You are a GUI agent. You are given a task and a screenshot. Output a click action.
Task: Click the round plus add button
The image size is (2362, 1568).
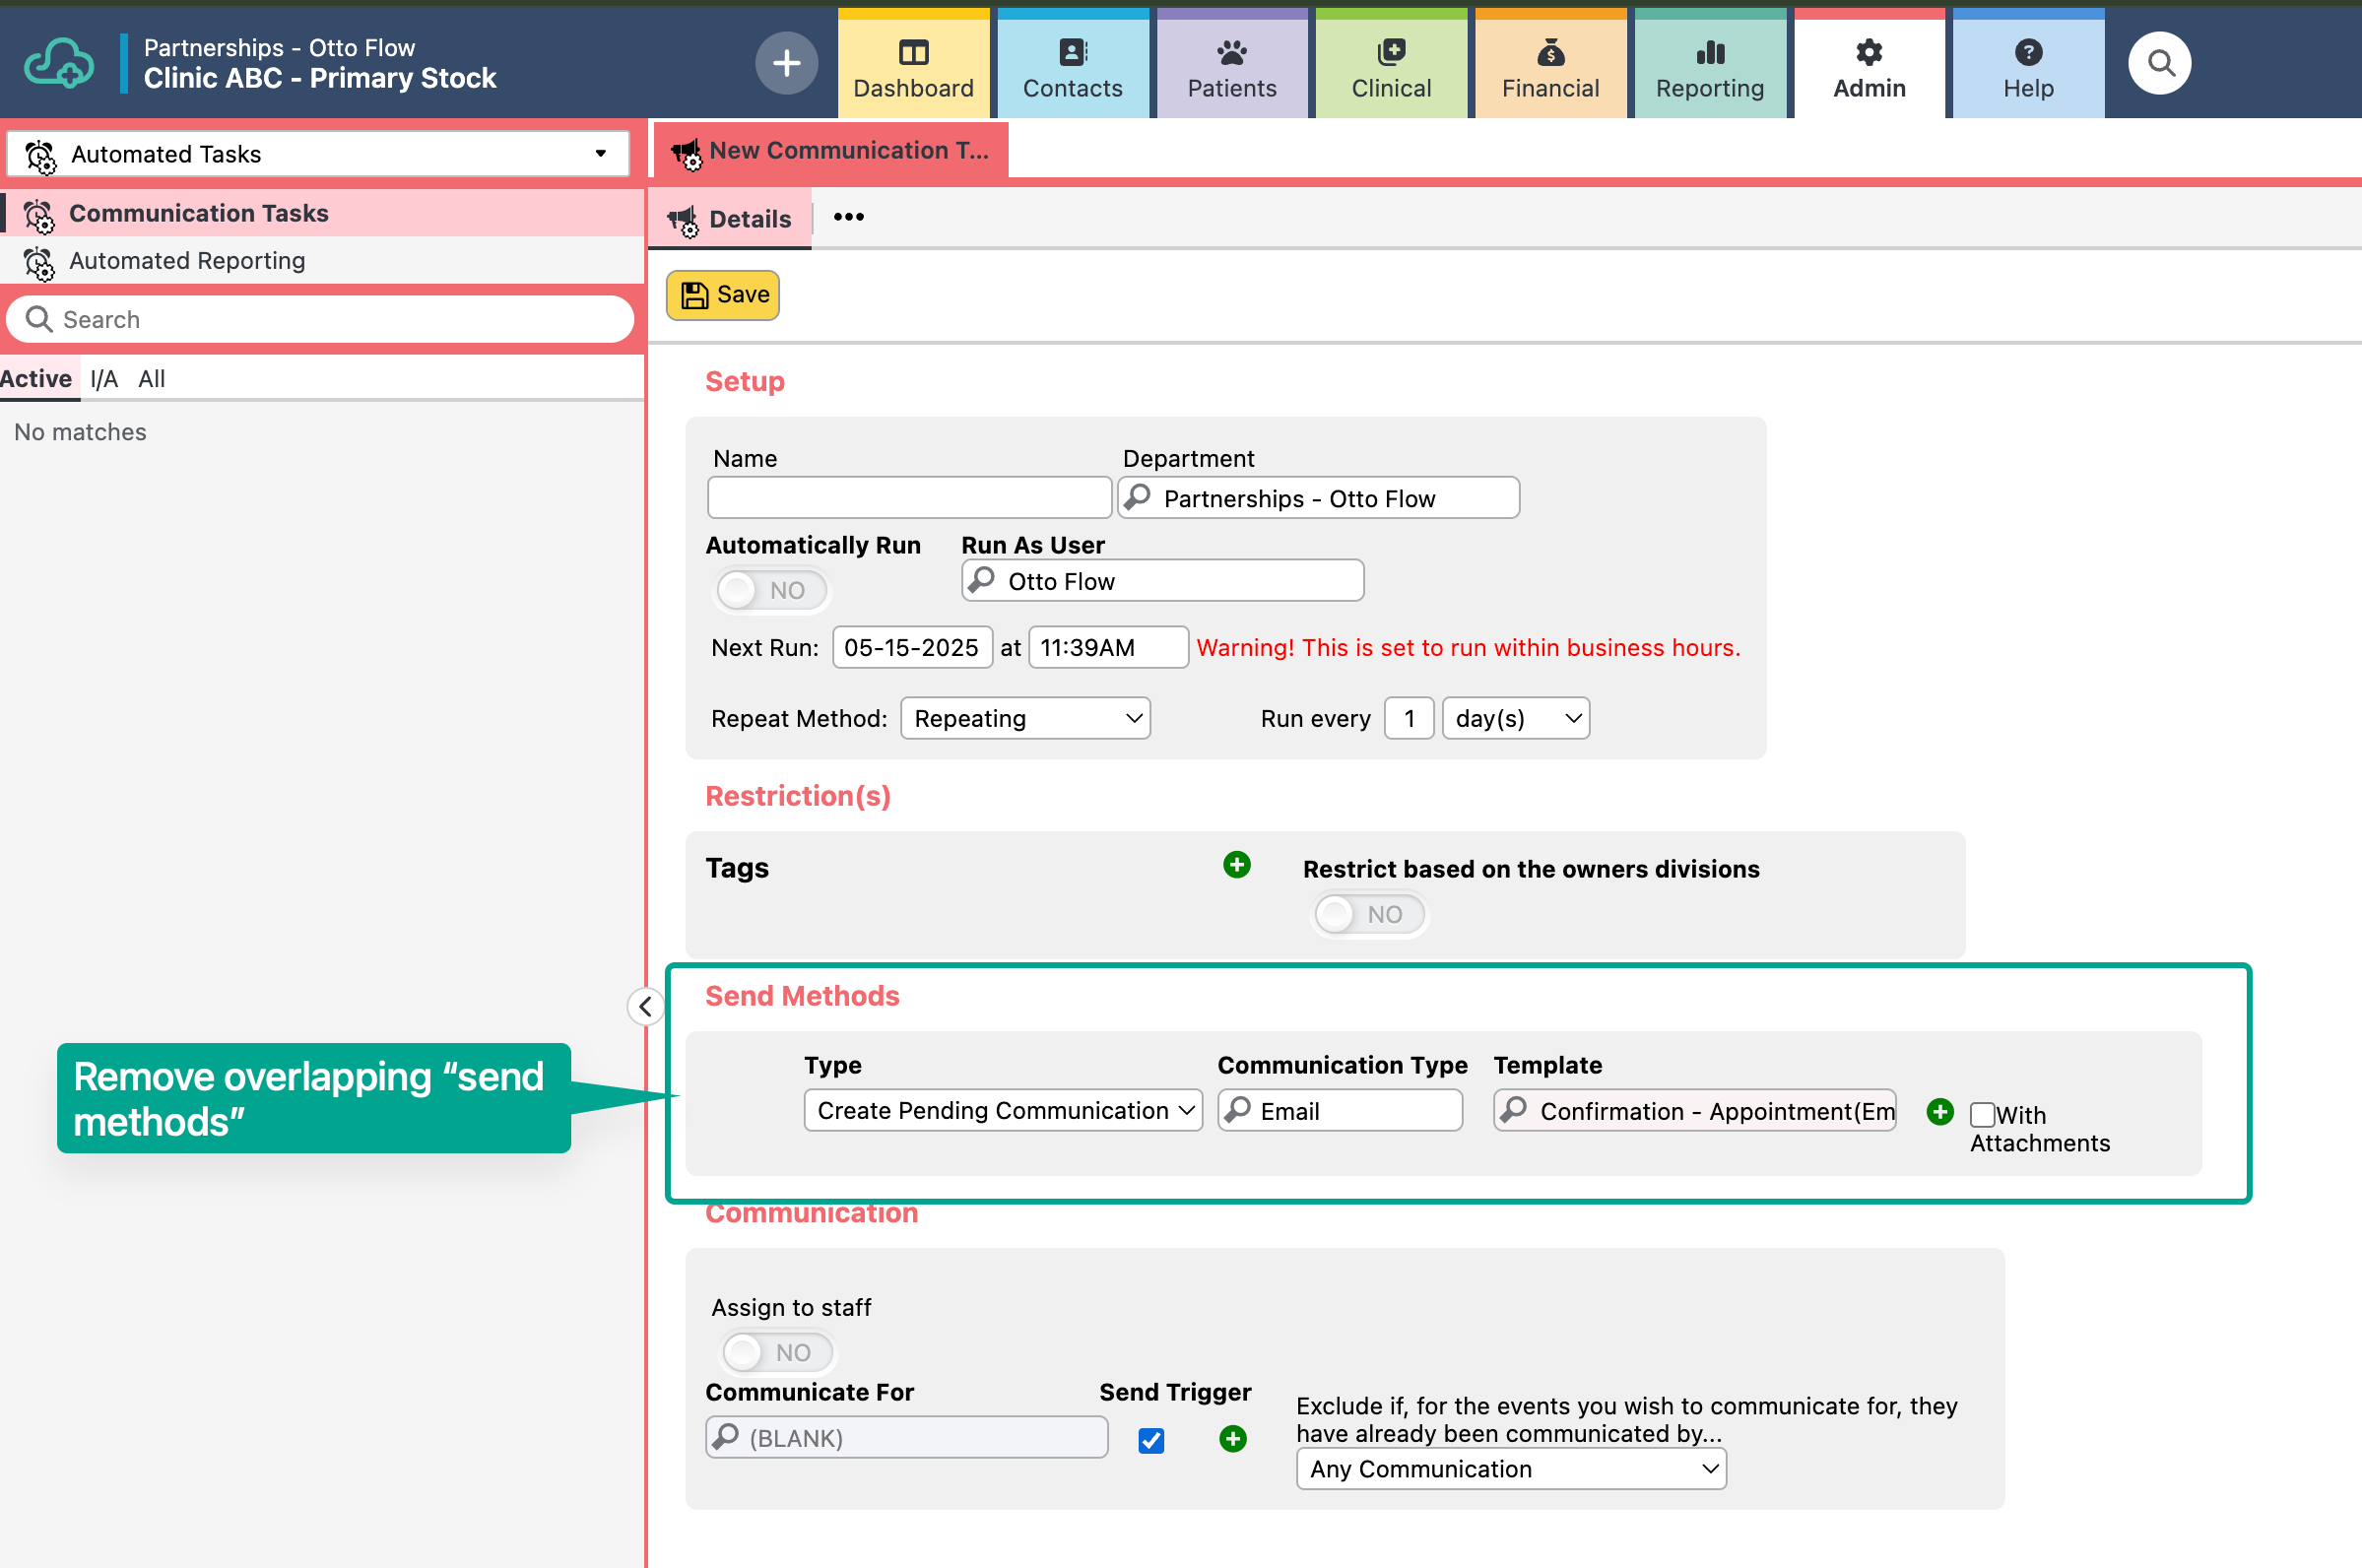pyautogui.click(x=786, y=63)
